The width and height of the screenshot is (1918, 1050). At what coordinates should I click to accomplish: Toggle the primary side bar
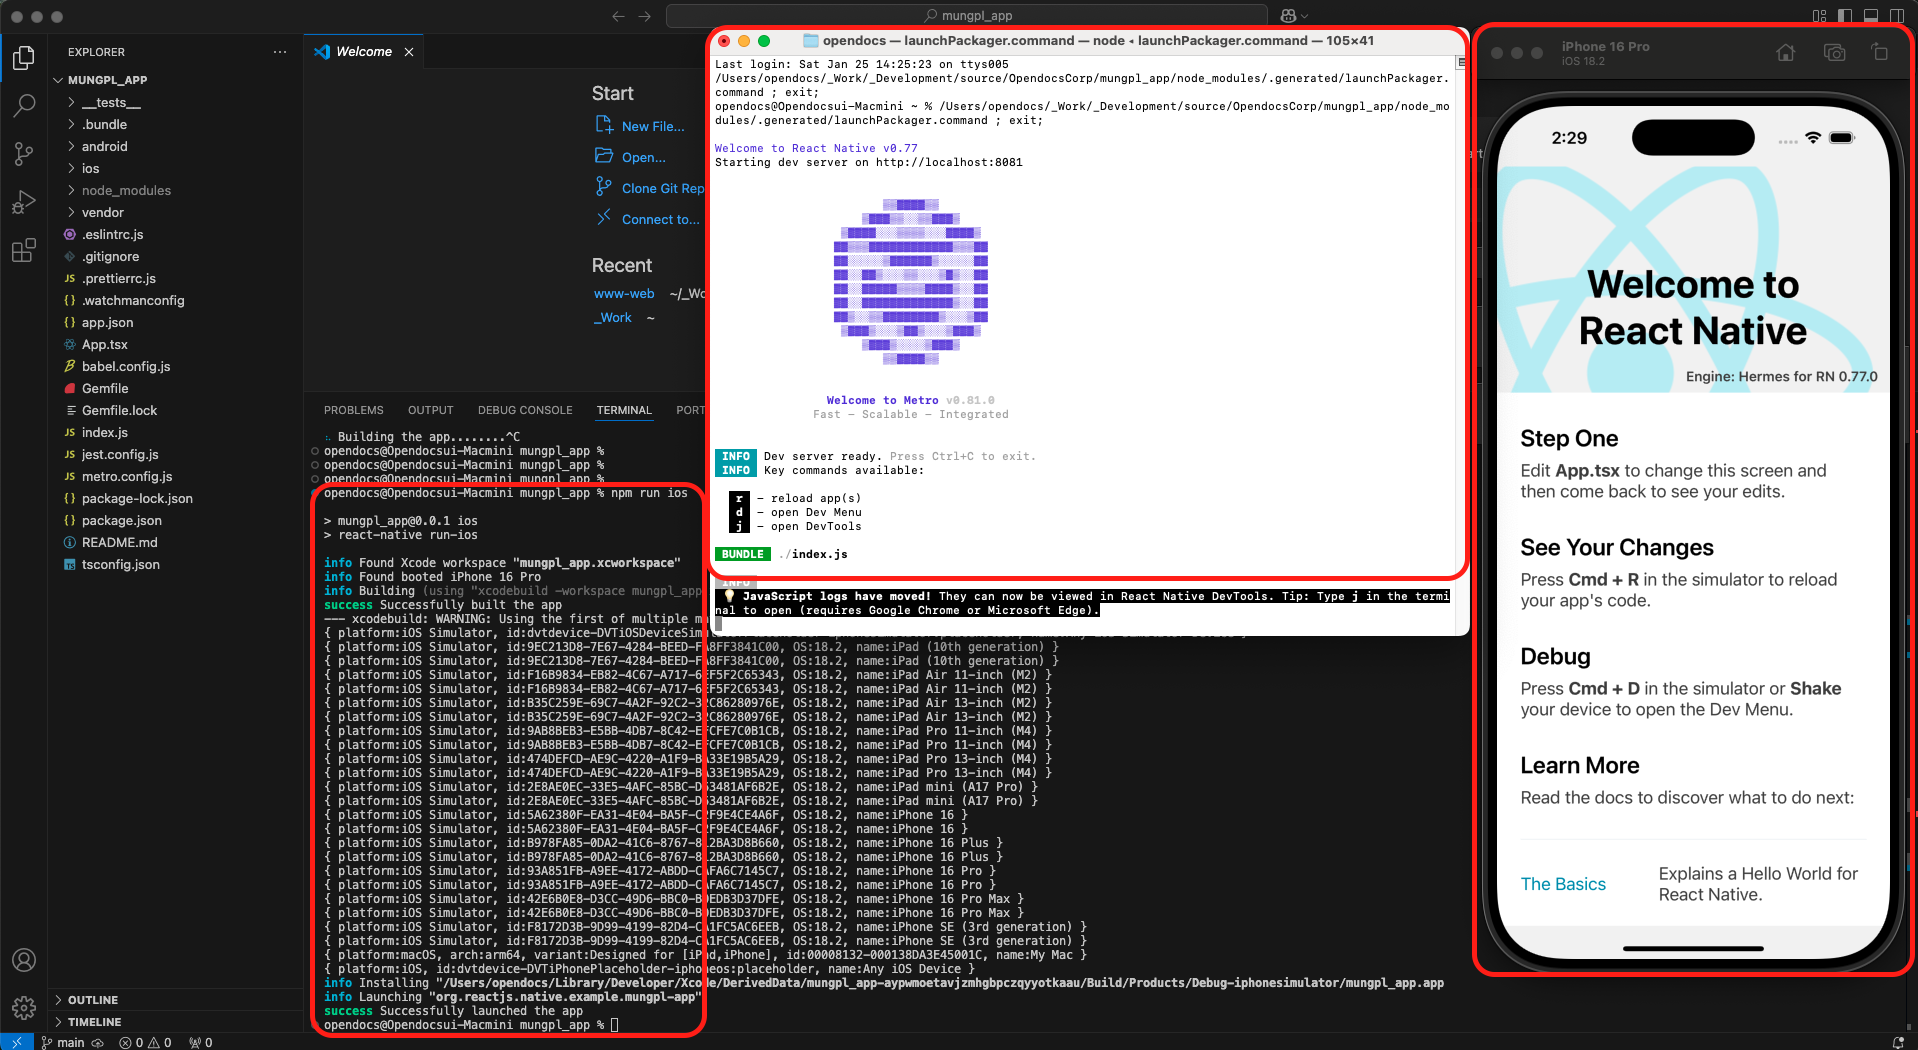(1844, 16)
